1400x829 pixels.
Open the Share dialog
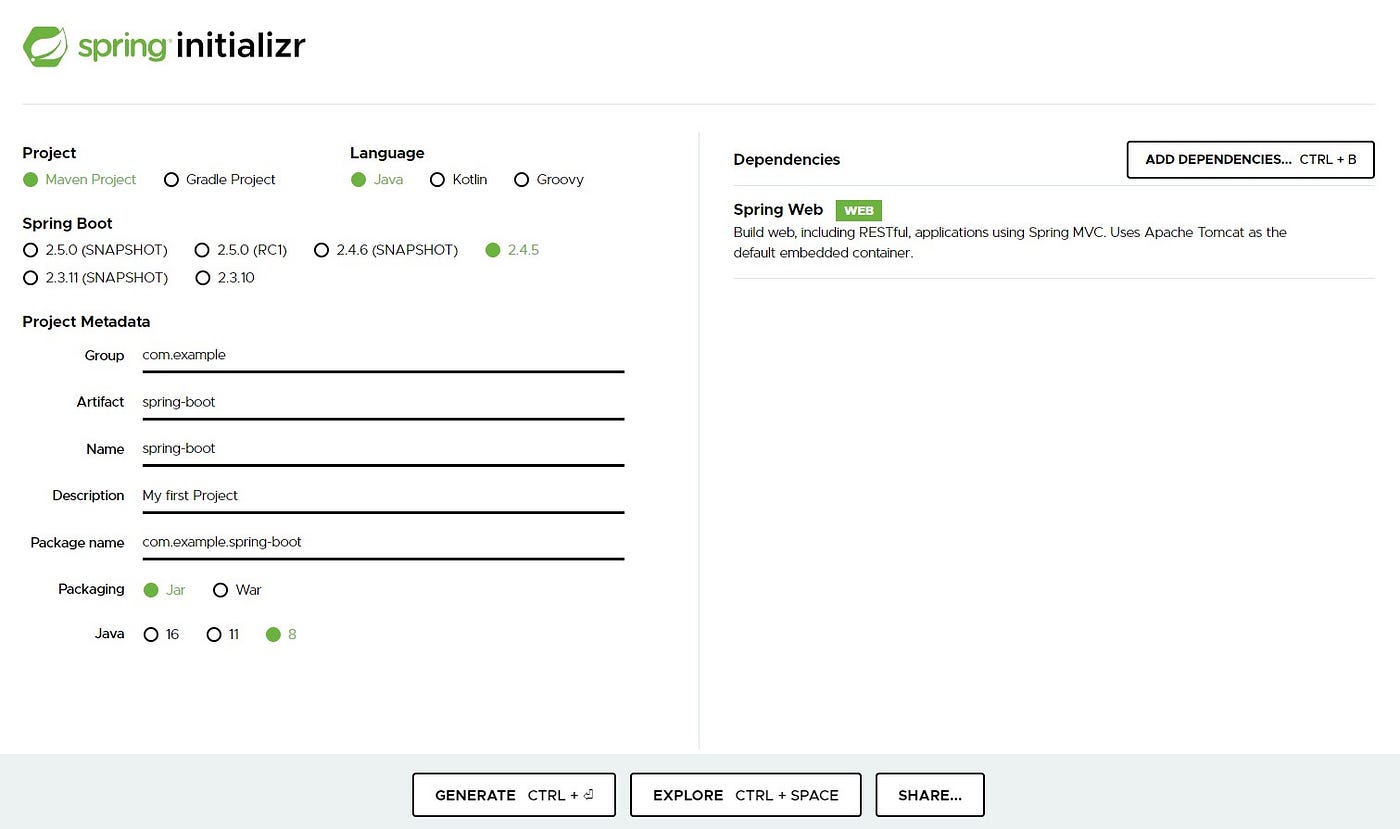click(x=930, y=795)
